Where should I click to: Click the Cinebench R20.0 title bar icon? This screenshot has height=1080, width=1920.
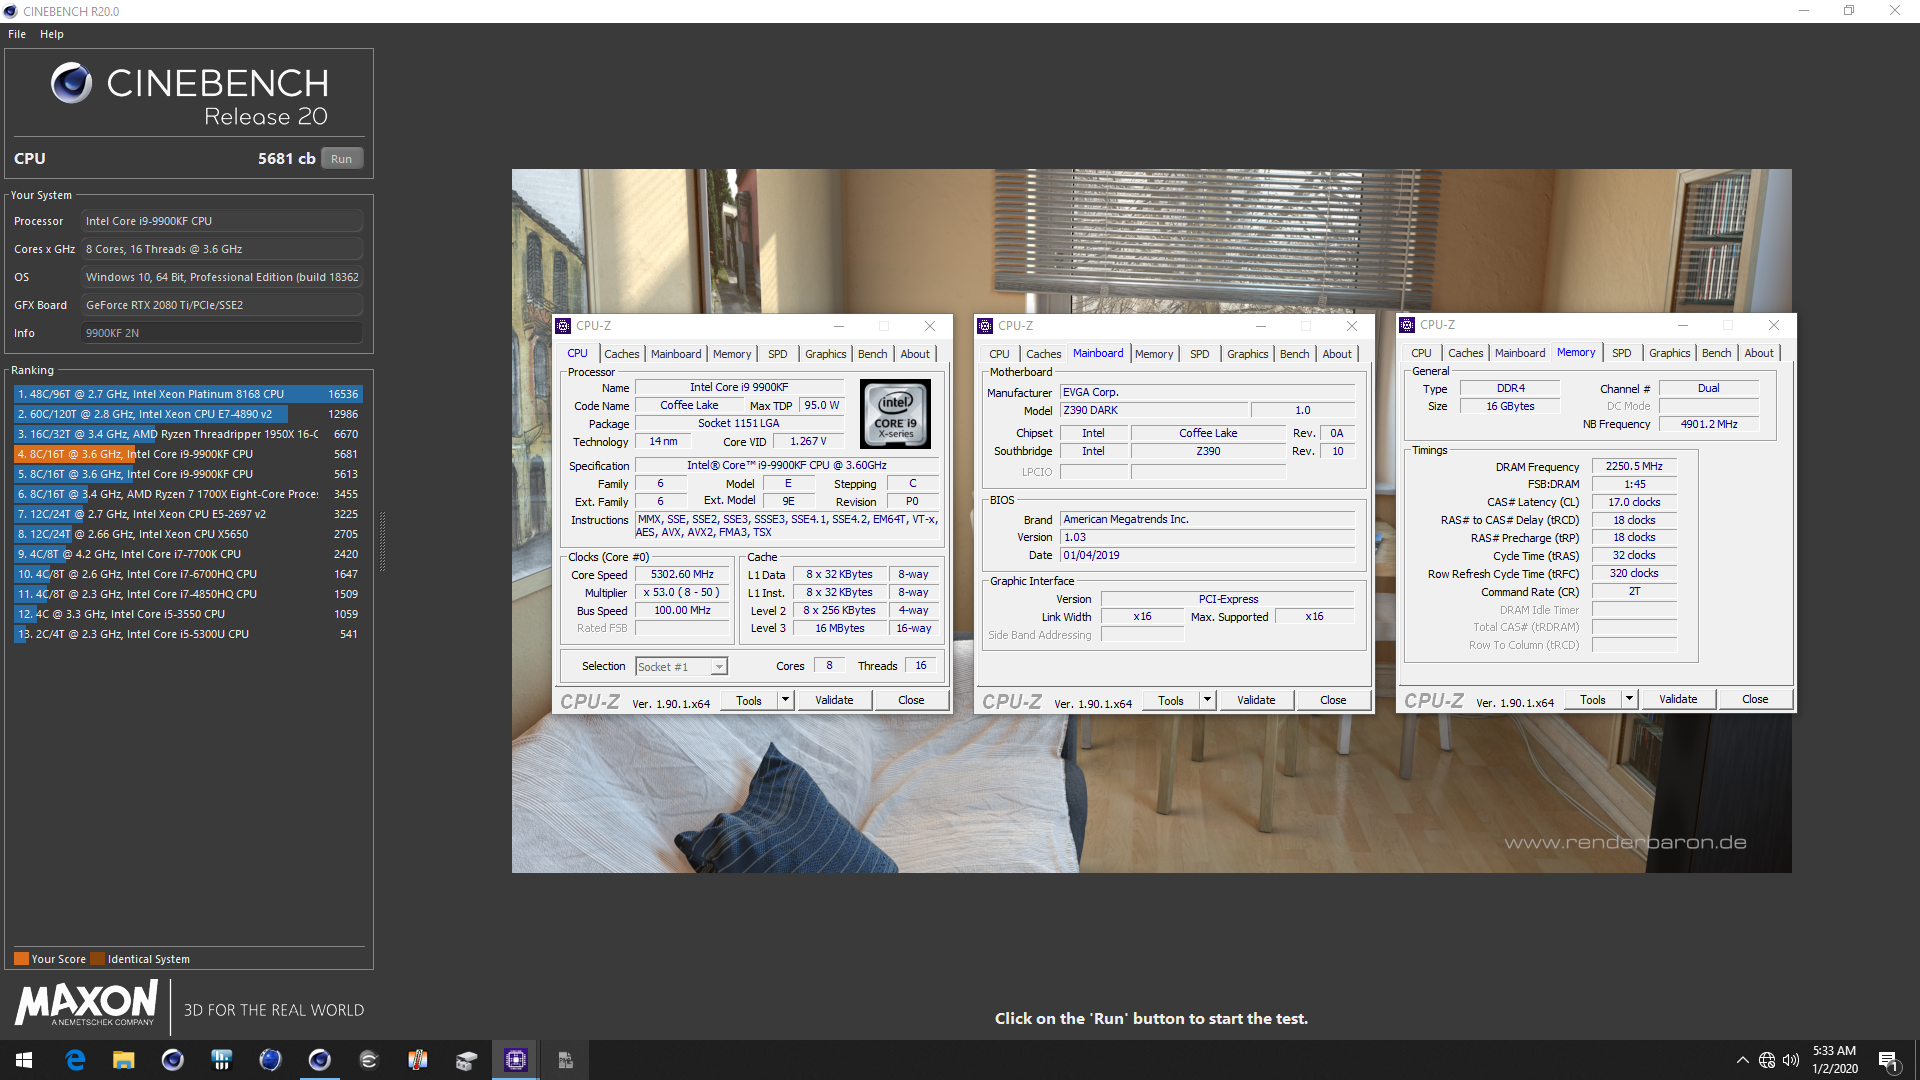coord(11,11)
